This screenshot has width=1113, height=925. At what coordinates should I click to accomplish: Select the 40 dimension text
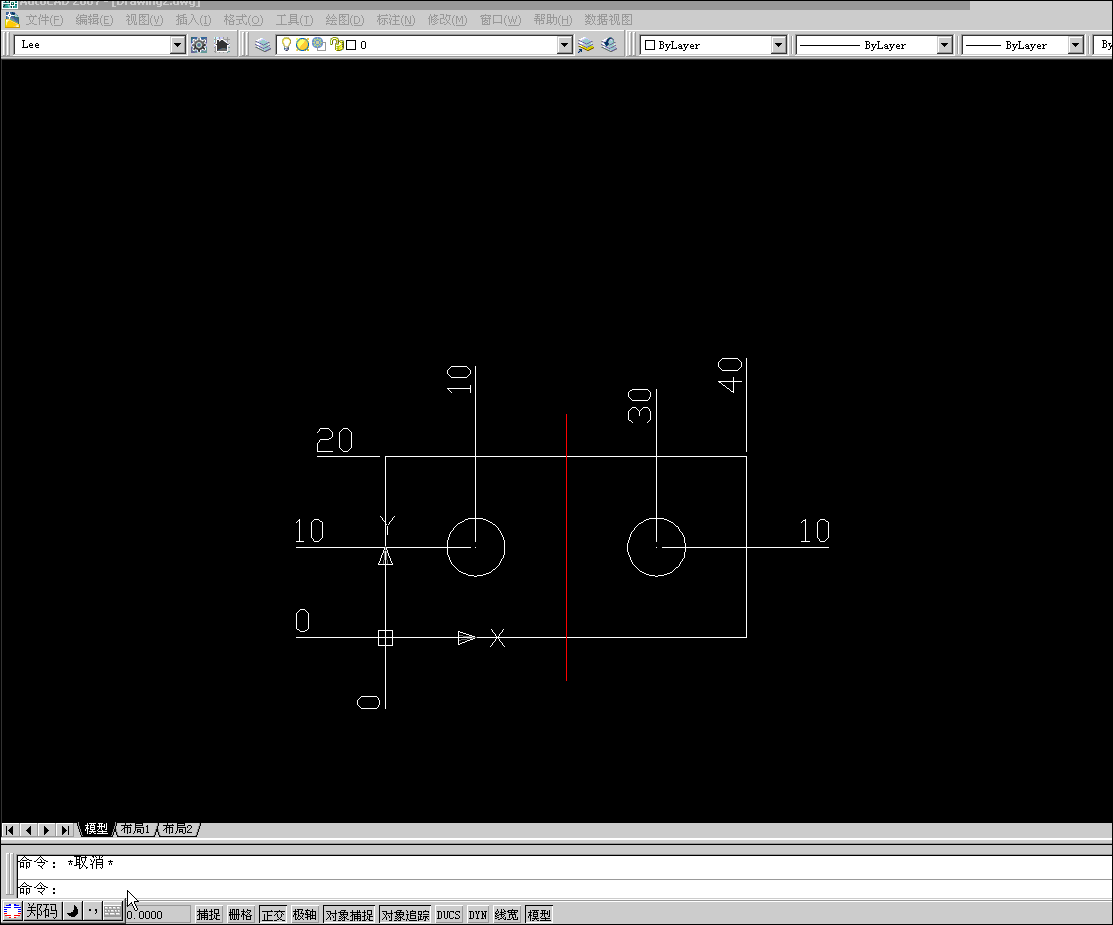(x=730, y=375)
